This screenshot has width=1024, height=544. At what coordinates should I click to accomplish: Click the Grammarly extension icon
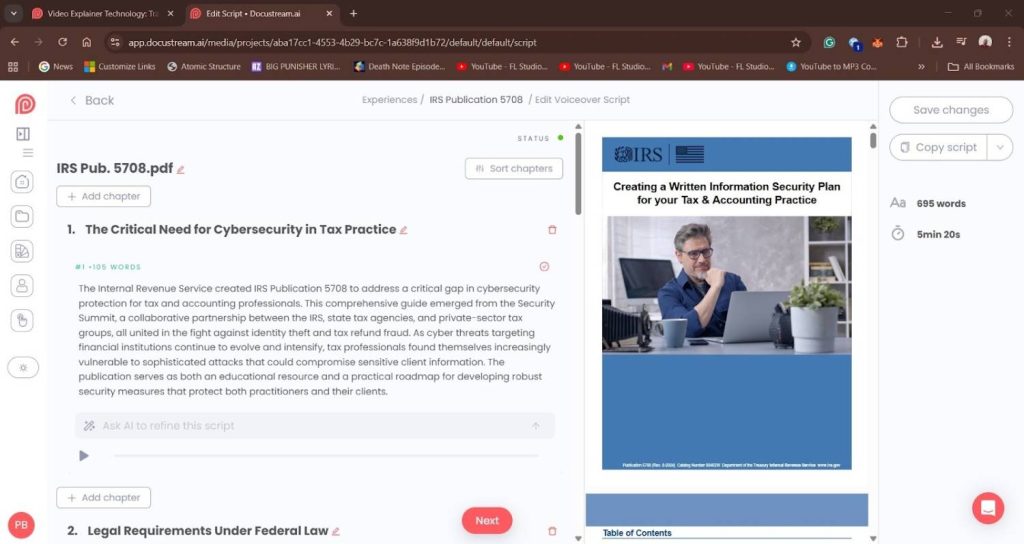(x=829, y=42)
